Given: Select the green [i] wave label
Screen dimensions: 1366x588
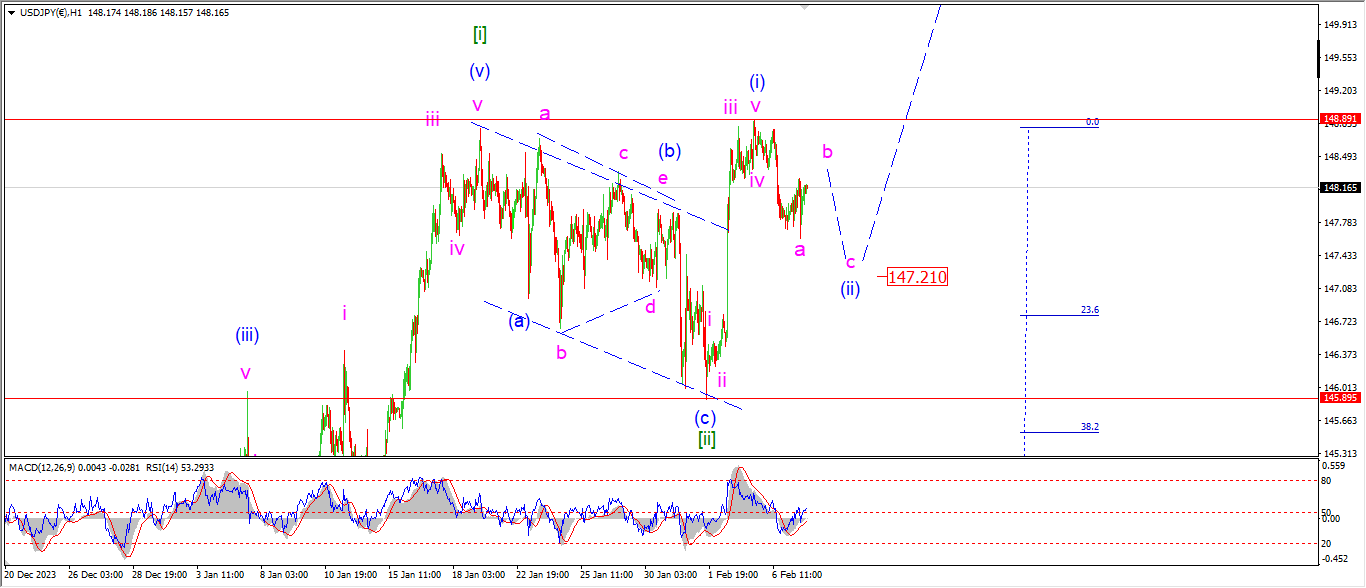Looking at the screenshot, I should (480, 35).
